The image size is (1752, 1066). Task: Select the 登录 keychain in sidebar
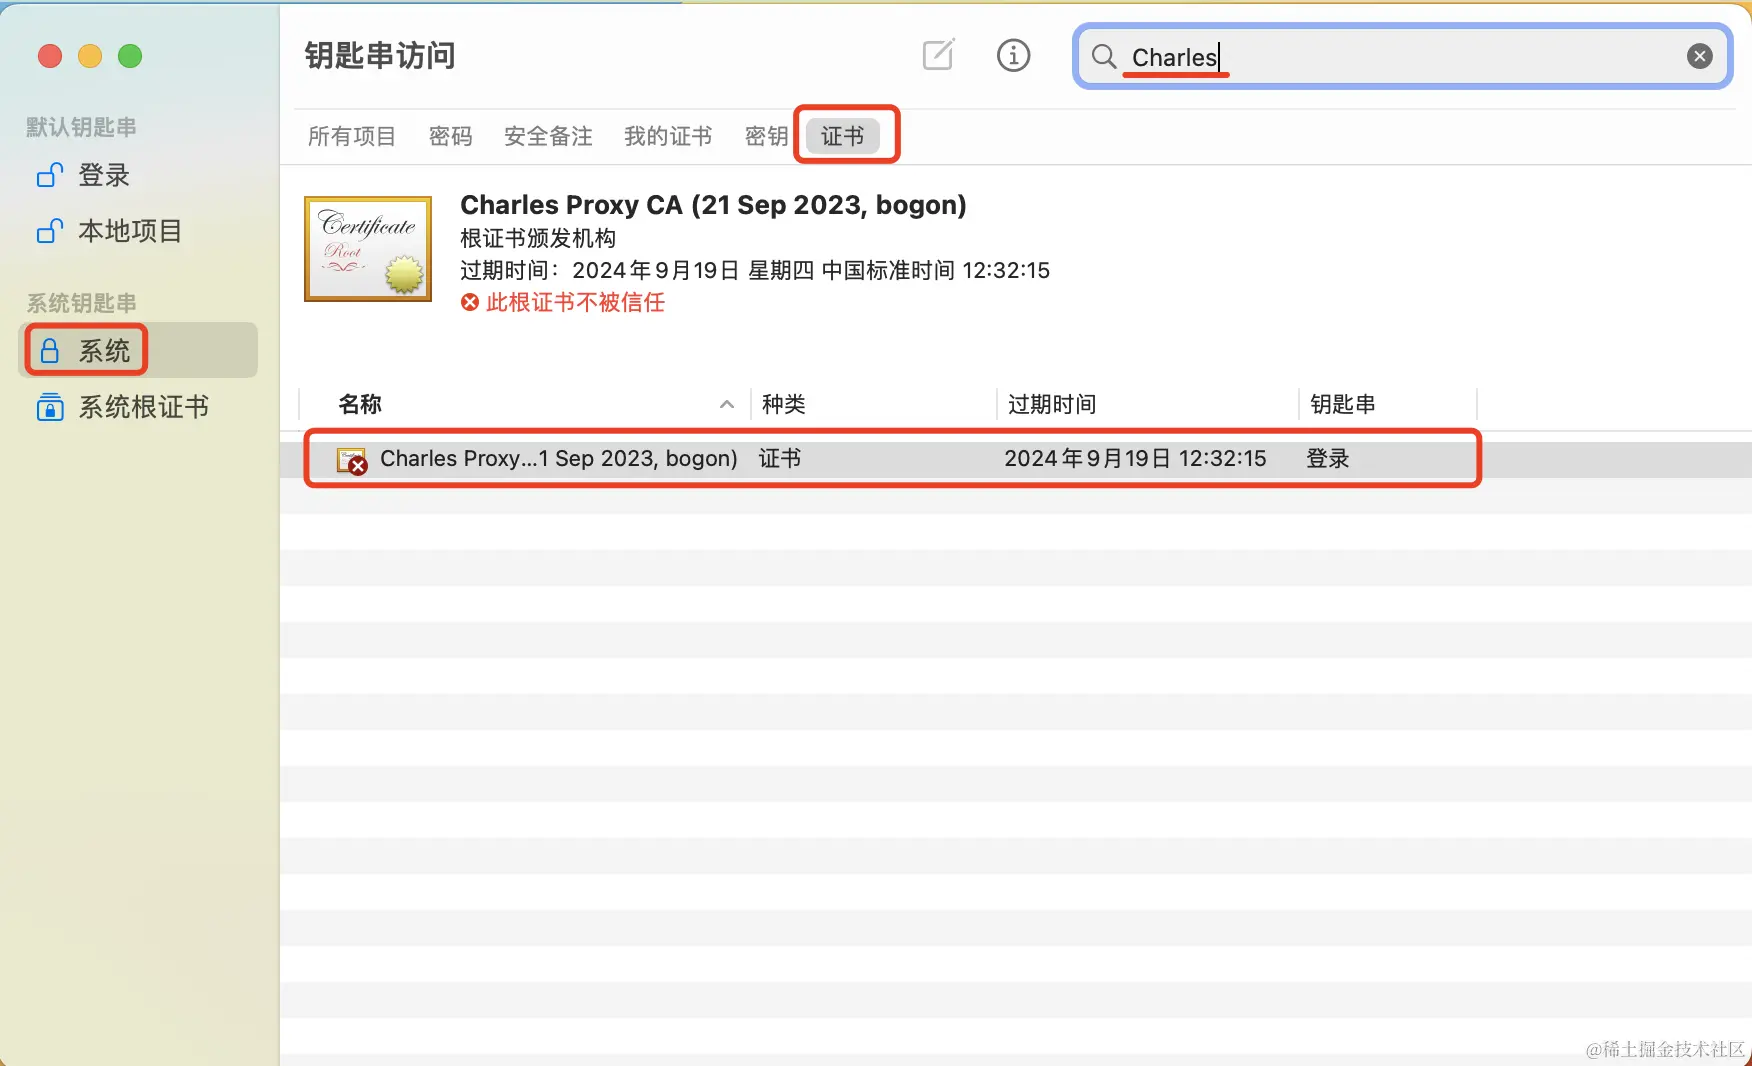[x=138, y=175]
